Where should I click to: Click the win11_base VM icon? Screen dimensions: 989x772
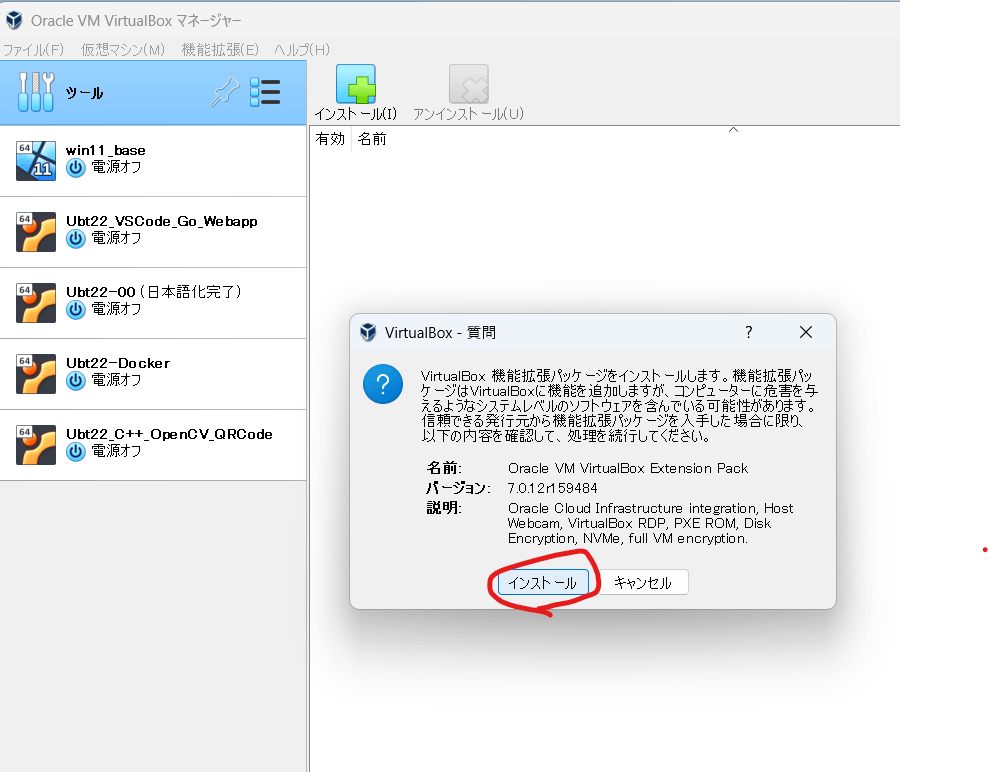point(36,161)
